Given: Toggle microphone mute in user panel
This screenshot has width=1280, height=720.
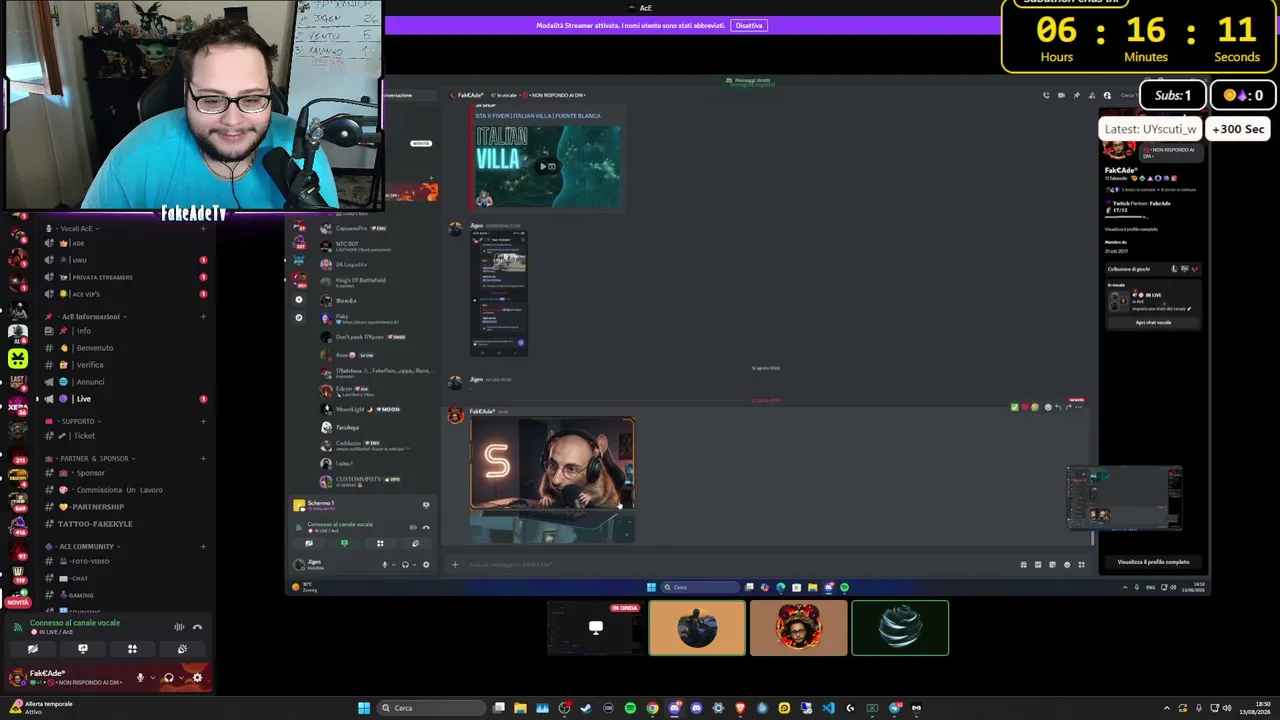Looking at the screenshot, I should (140, 678).
